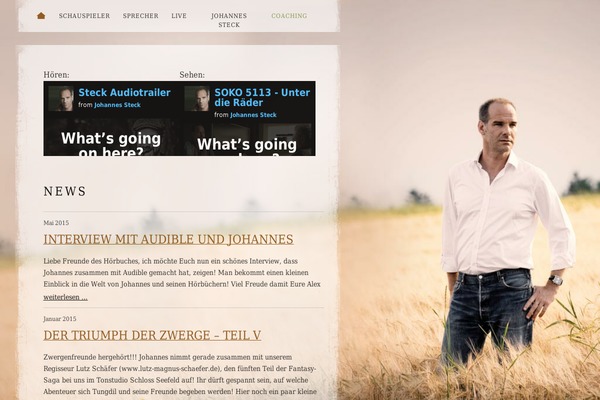Open Der Triumph der Zwerge – Teil V article
This screenshot has height=400, width=600.
coord(152,335)
